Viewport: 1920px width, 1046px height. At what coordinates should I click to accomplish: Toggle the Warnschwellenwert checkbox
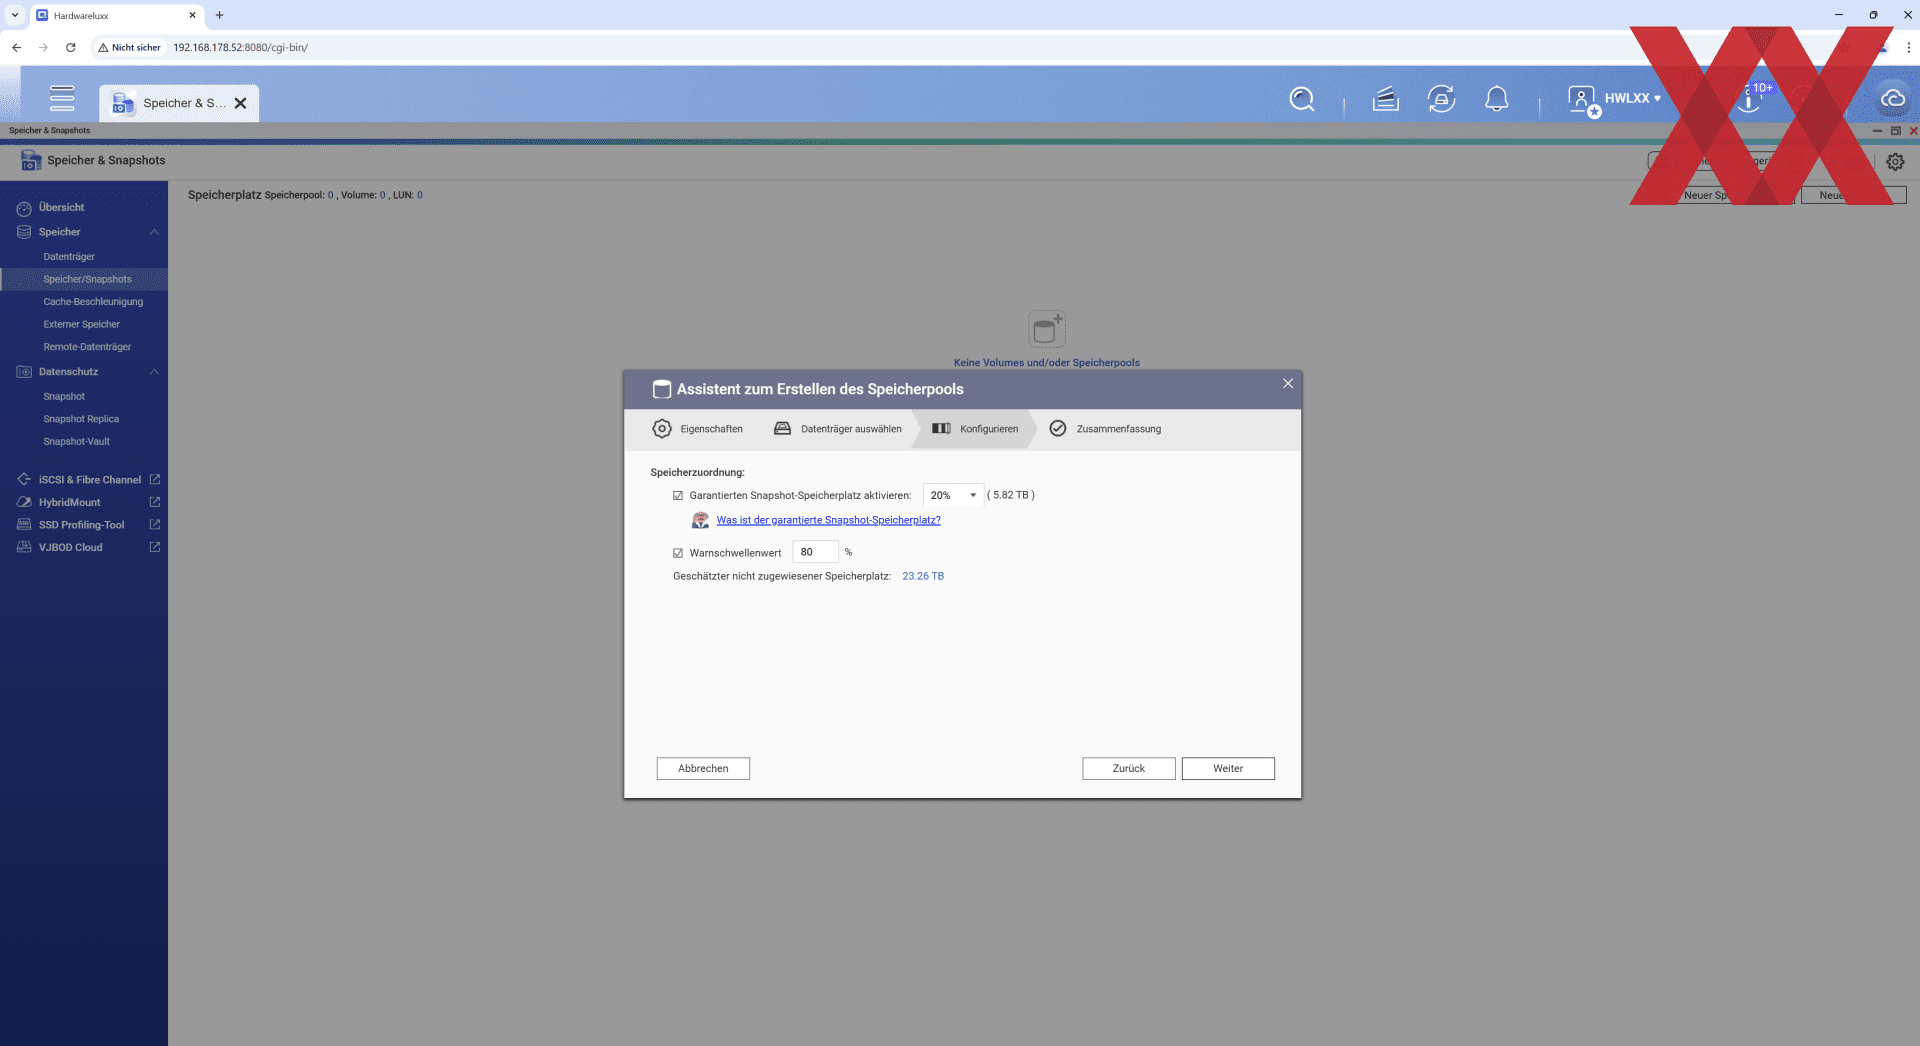pos(678,553)
